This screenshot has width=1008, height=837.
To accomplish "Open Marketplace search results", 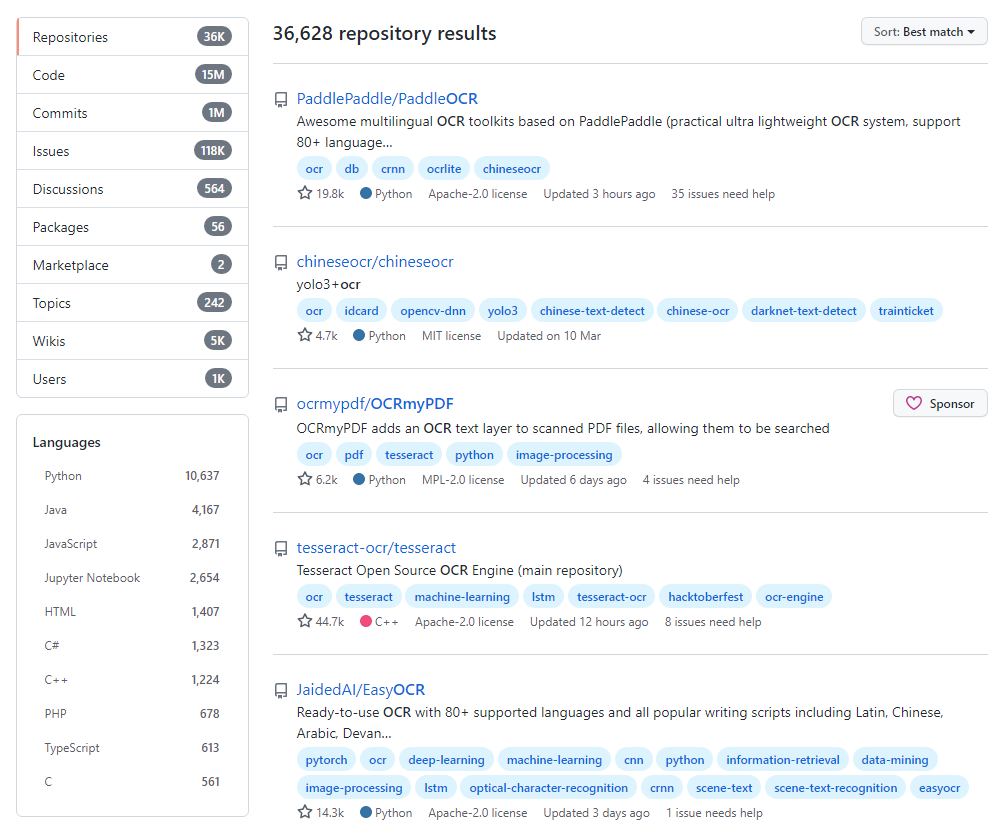I will point(132,265).
